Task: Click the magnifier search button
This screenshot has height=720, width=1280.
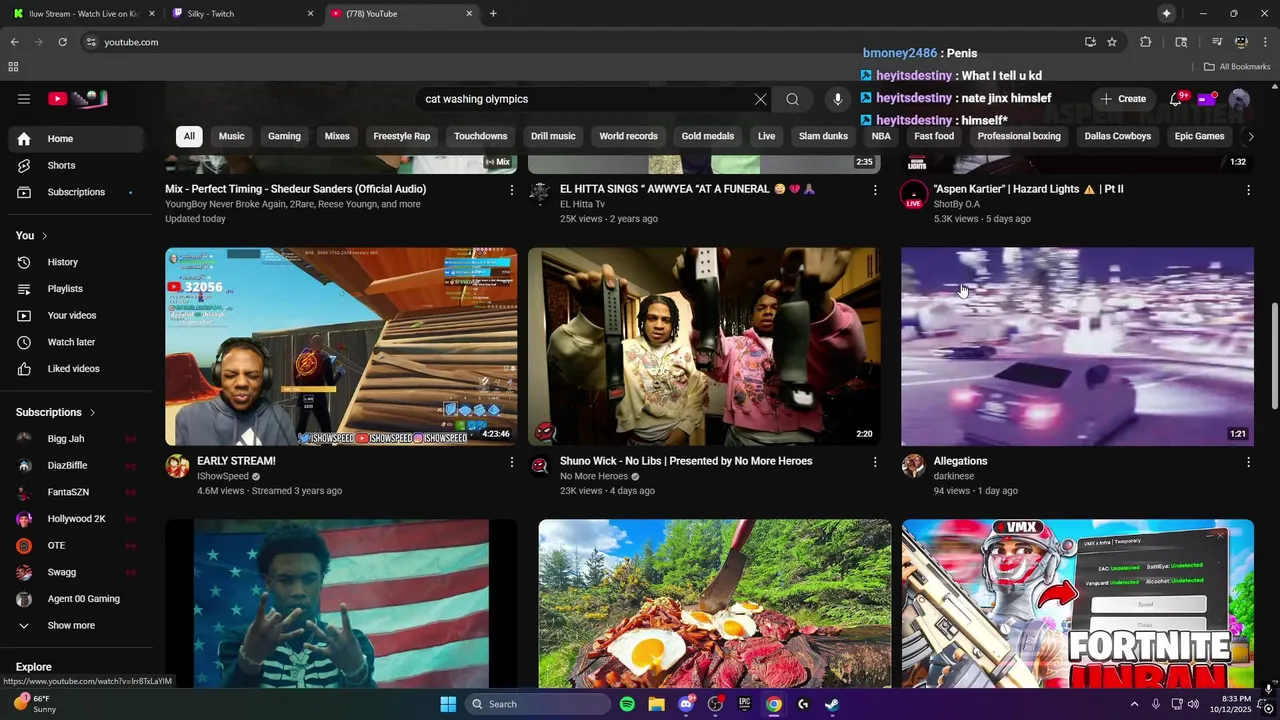Action: click(792, 99)
